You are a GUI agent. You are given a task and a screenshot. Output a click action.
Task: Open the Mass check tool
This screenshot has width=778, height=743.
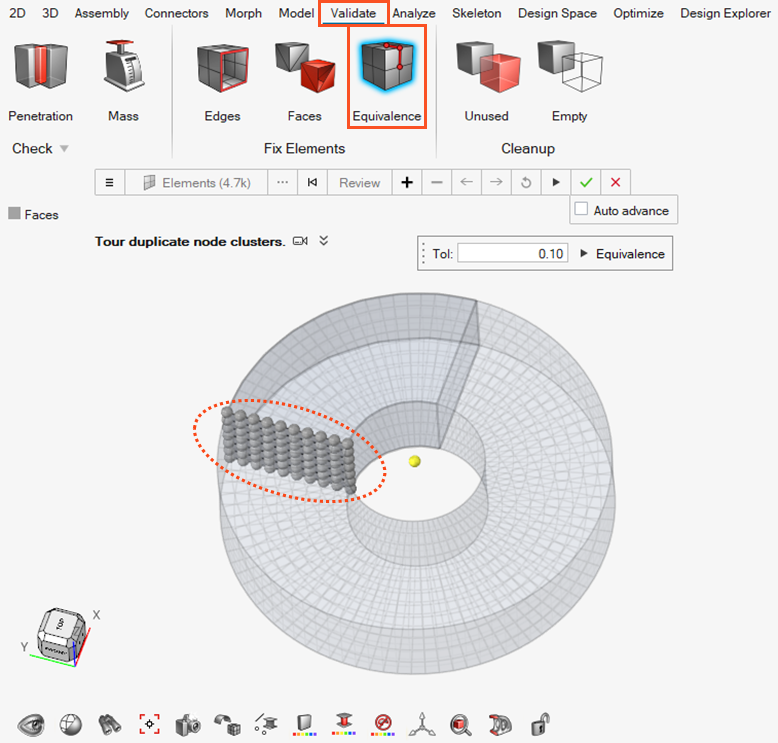click(x=123, y=79)
